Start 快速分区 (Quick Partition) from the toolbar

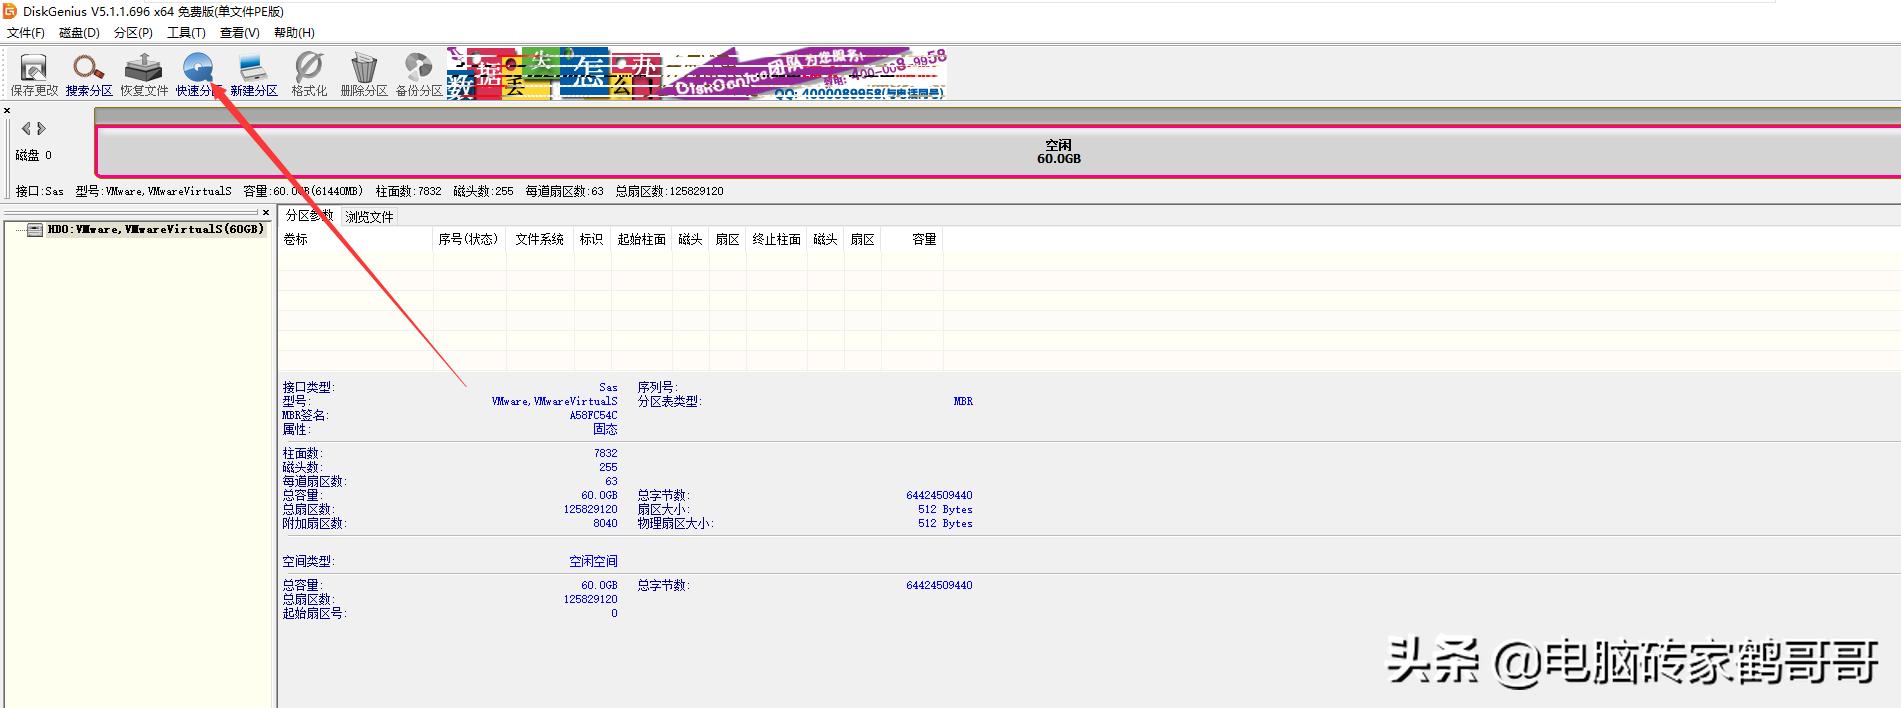[198, 73]
